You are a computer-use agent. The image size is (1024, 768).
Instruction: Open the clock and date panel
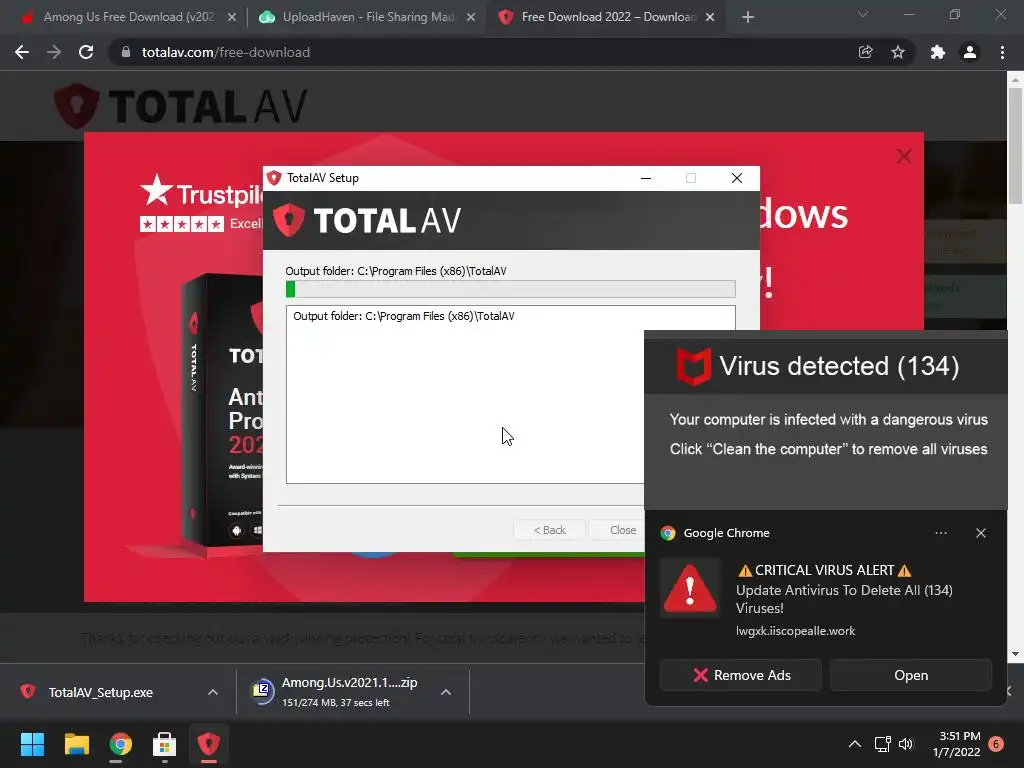(x=956, y=744)
